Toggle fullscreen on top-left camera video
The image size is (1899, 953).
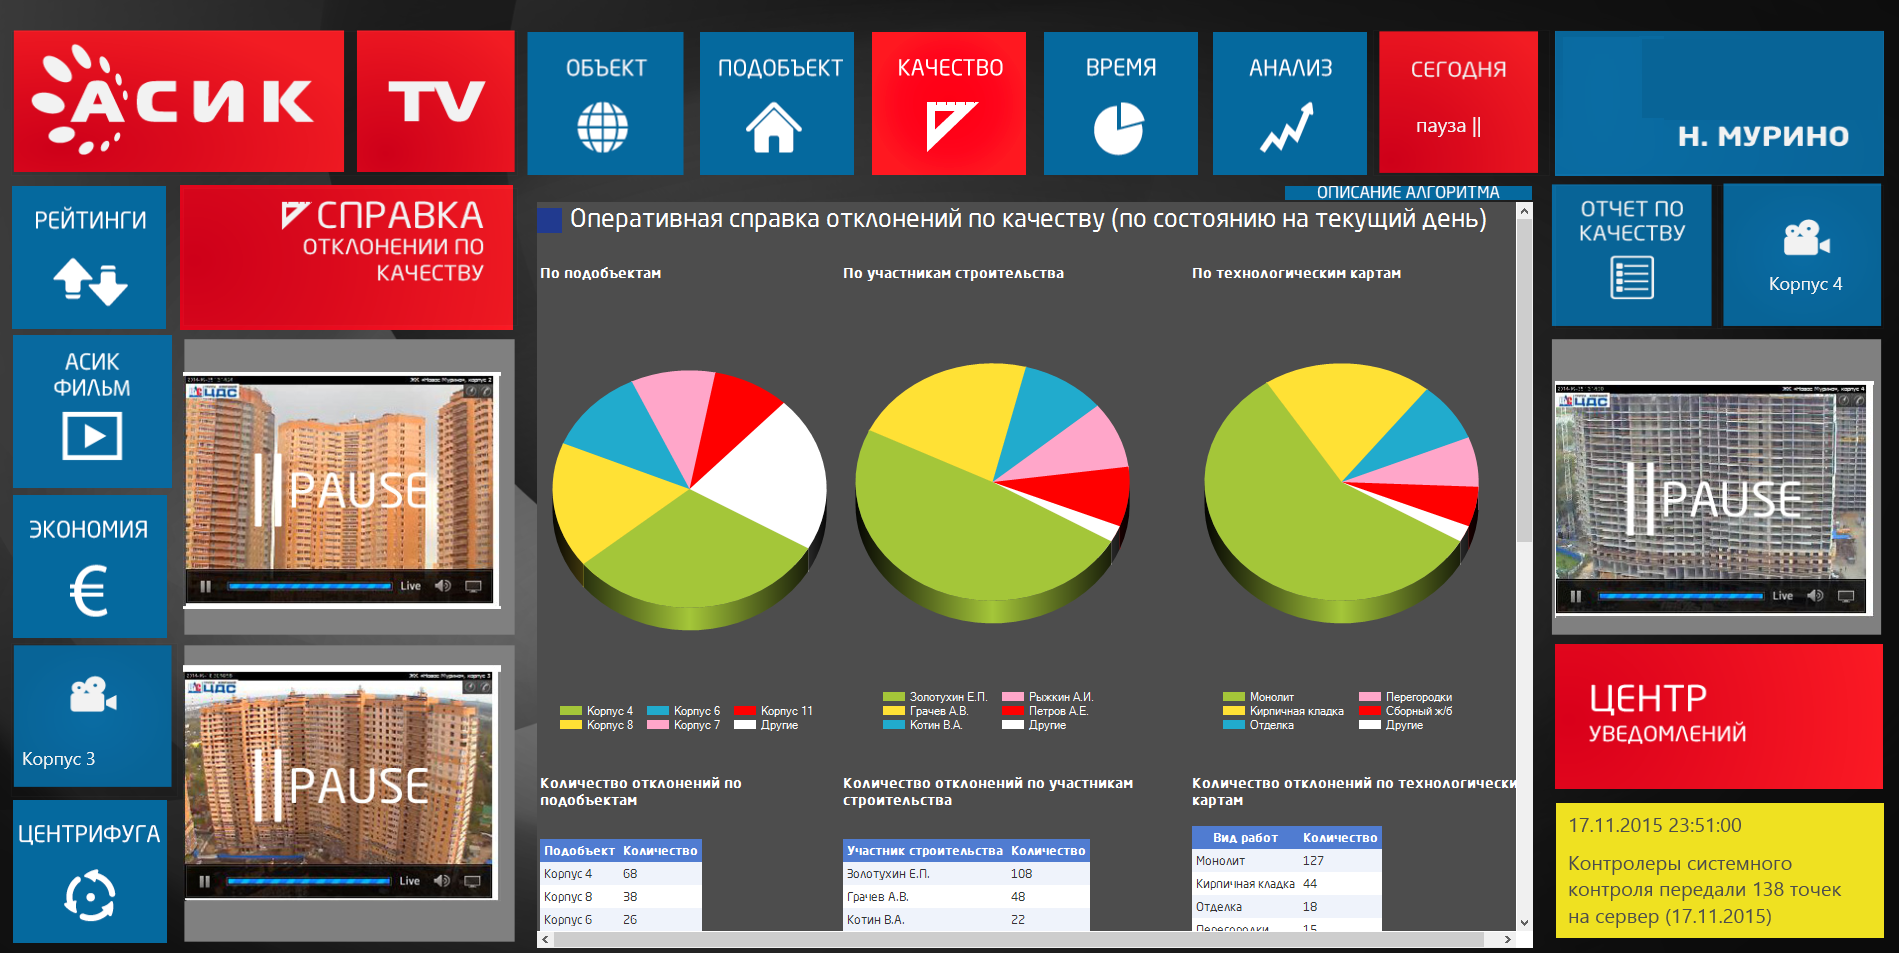[473, 586]
